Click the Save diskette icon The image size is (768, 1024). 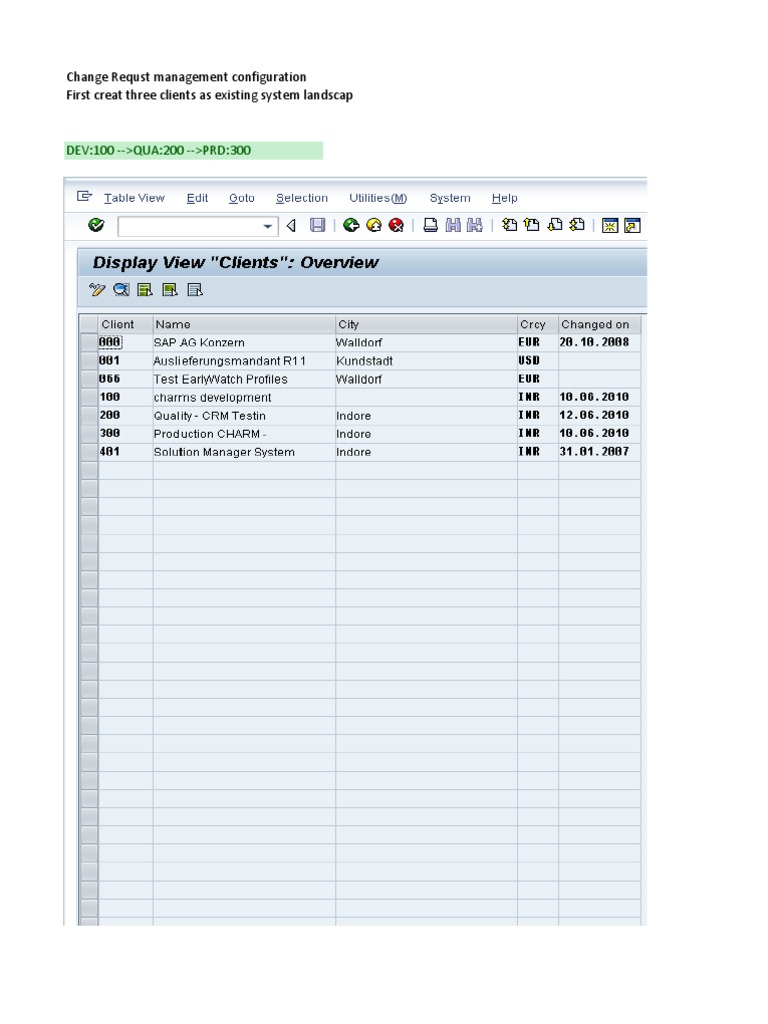[x=317, y=225]
